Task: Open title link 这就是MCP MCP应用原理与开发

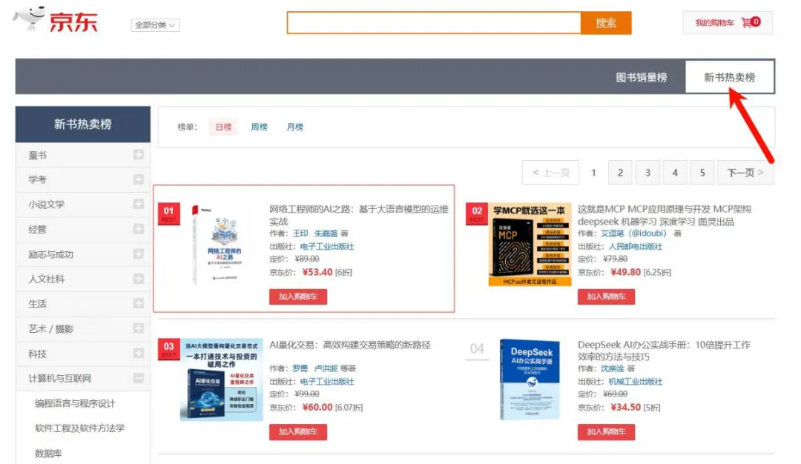Action: click(x=665, y=215)
